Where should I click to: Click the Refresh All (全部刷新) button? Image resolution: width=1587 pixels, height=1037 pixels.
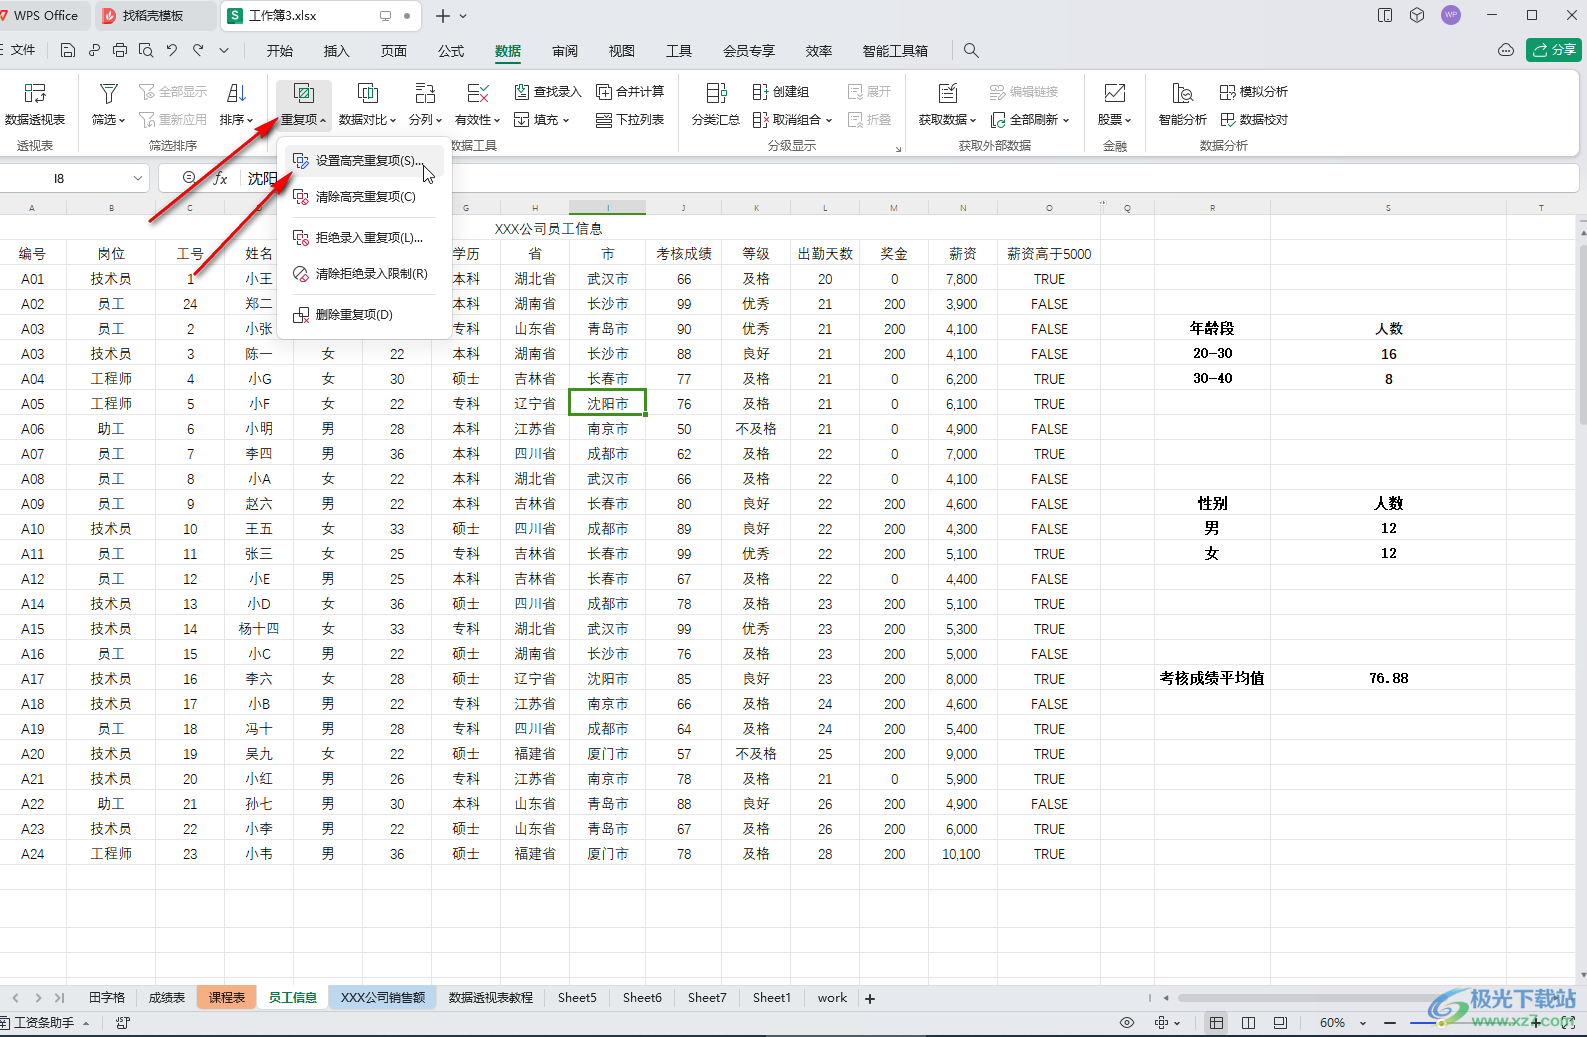click(1030, 120)
